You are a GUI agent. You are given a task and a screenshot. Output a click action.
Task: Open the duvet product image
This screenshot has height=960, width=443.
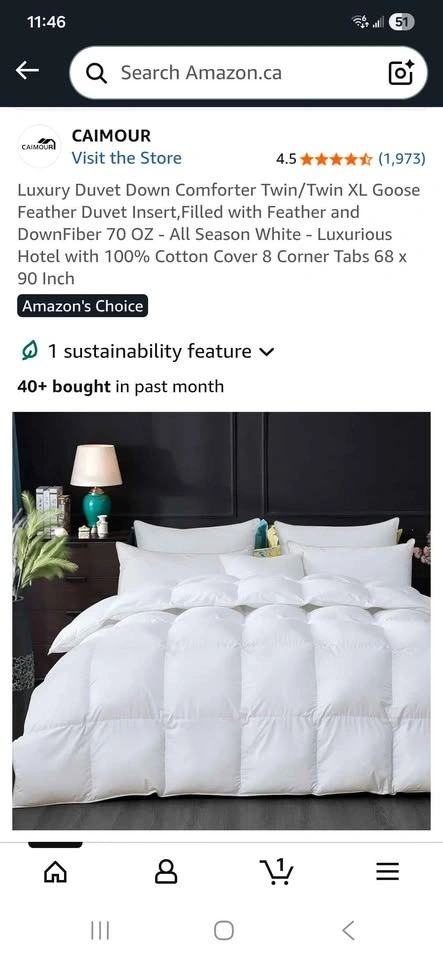(222, 621)
